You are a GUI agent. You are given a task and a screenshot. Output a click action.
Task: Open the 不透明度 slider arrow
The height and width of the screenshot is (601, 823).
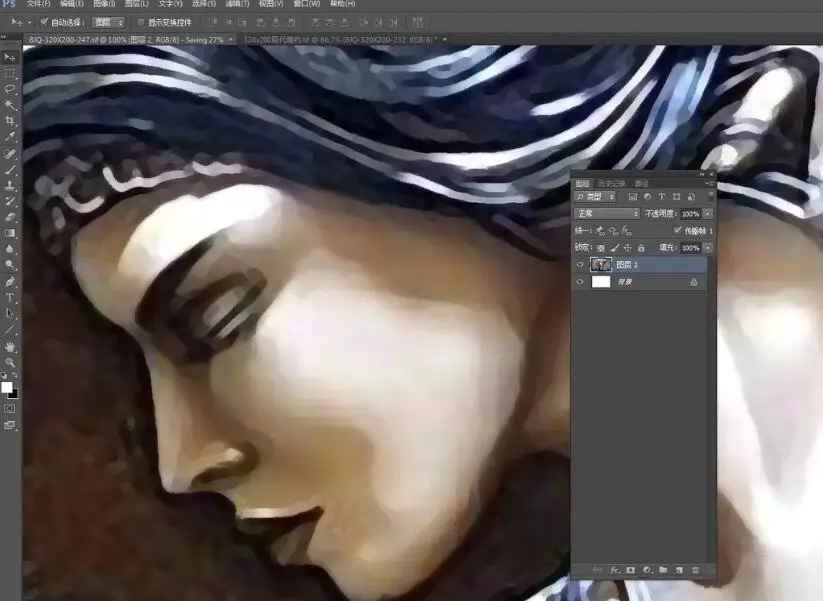708,214
